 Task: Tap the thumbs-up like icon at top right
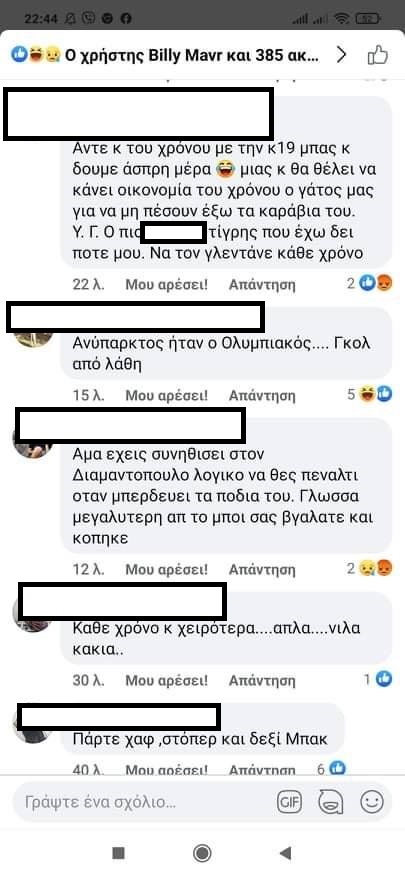378,55
